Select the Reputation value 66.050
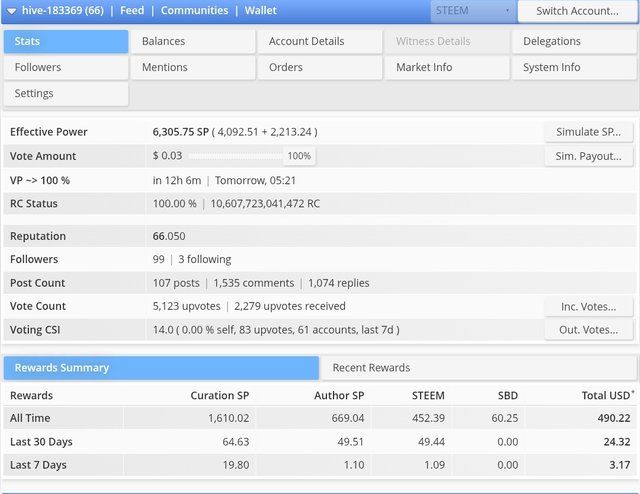 [x=169, y=236]
